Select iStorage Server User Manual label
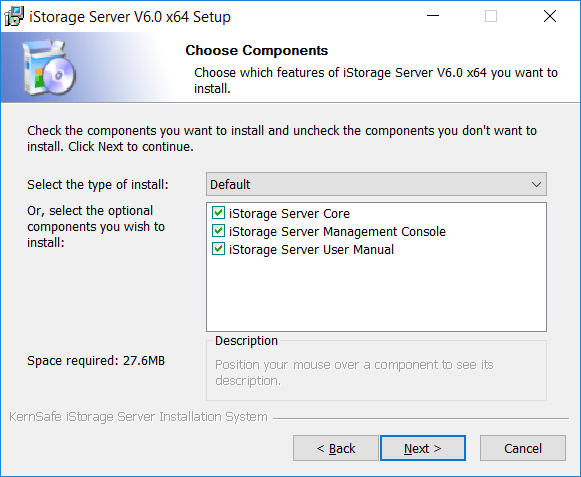The width and height of the screenshot is (581, 477). [x=311, y=249]
